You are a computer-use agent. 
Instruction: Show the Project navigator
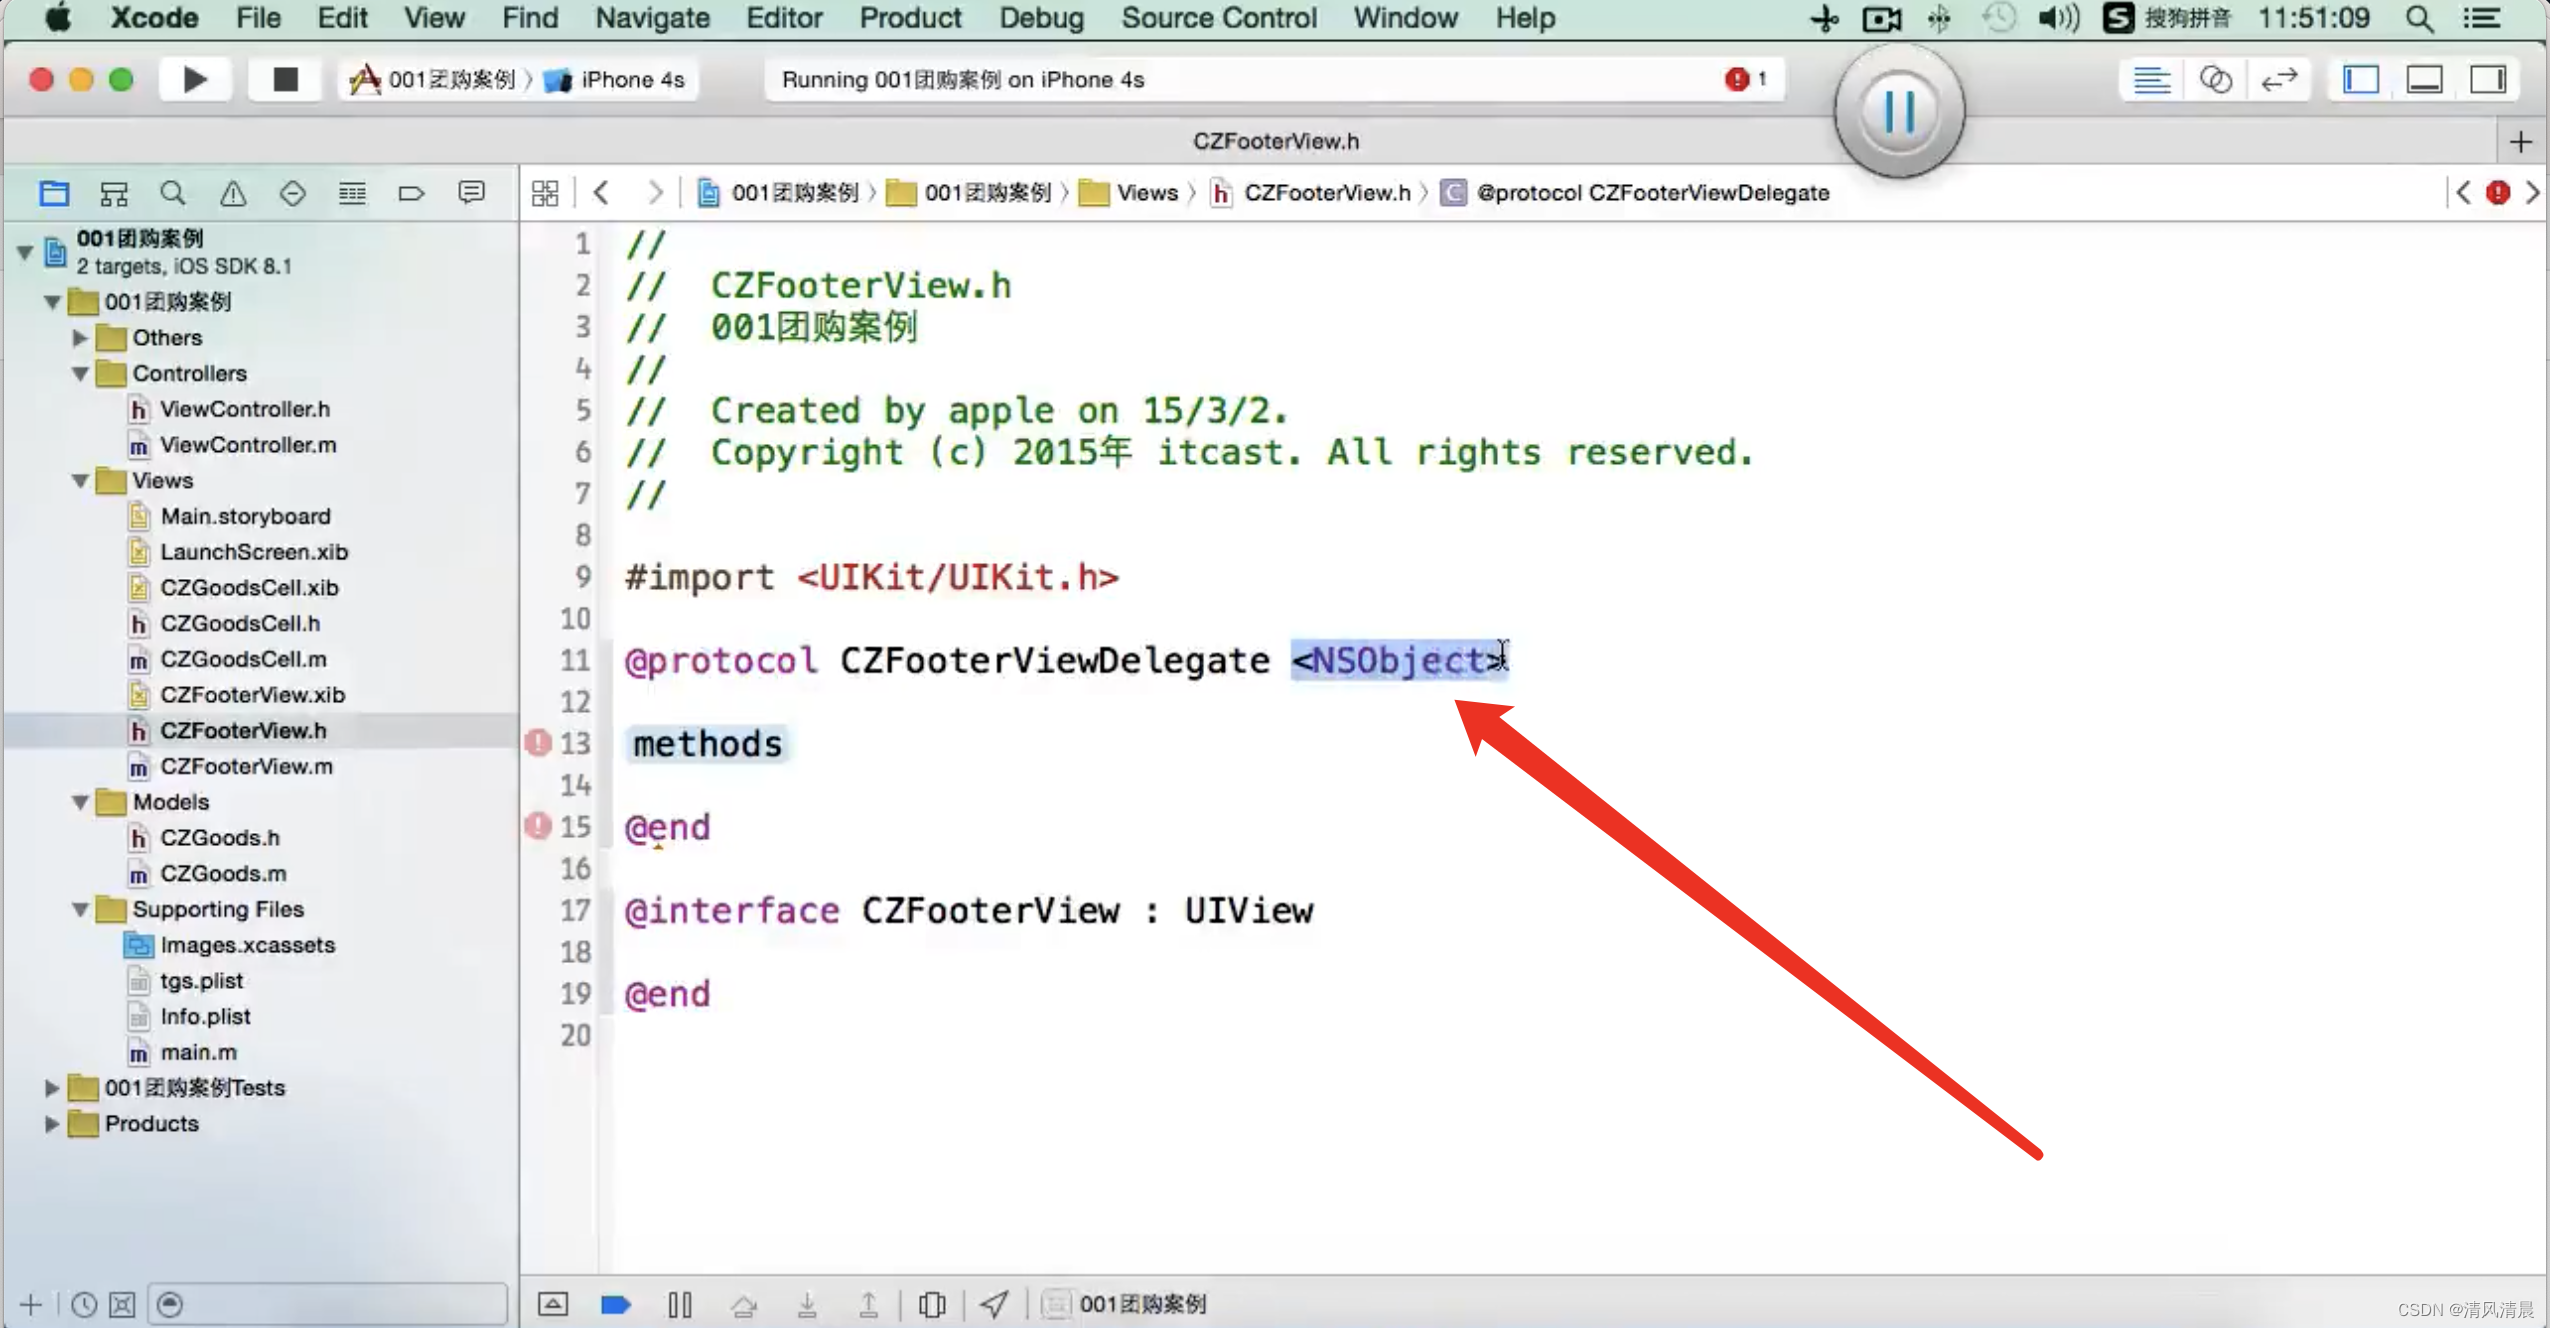click(54, 193)
